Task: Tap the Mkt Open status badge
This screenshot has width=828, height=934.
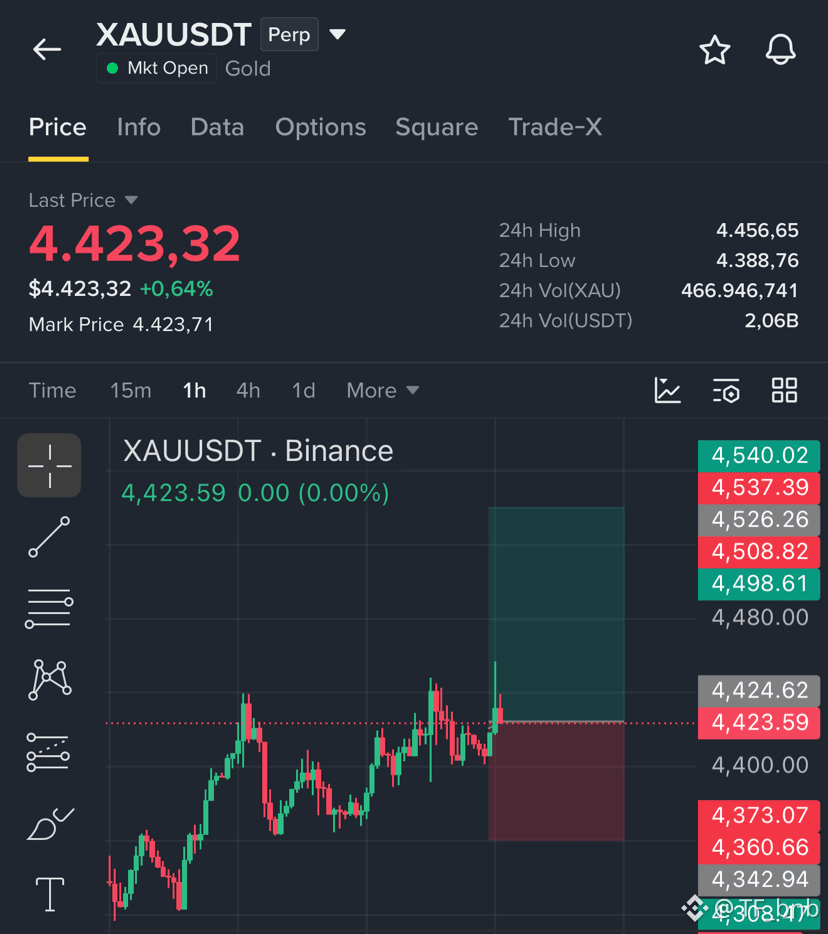Action: pyautogui.click(x=157, y=68)
